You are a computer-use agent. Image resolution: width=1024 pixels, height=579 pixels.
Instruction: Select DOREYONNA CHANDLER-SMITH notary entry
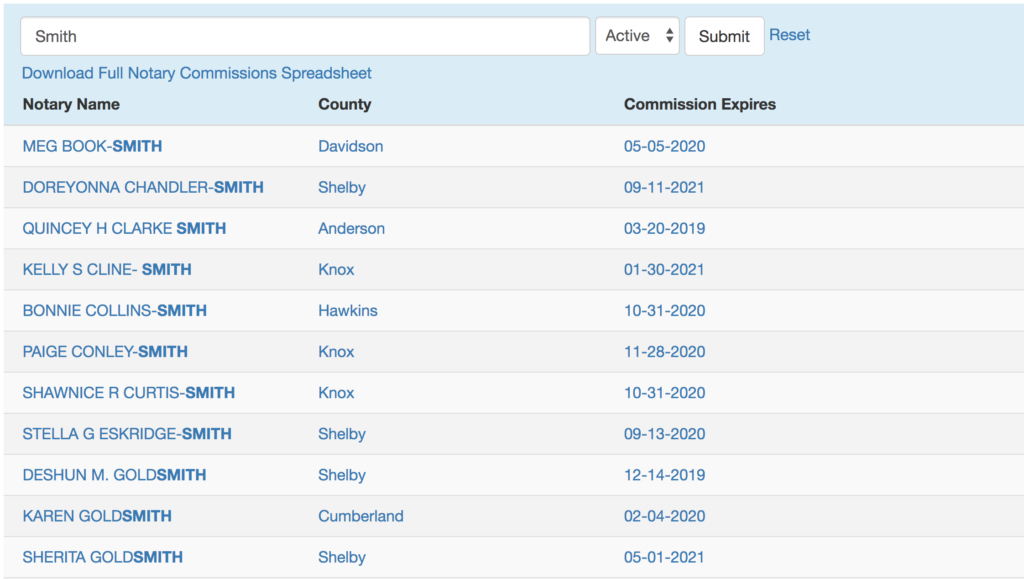point(143,187)
